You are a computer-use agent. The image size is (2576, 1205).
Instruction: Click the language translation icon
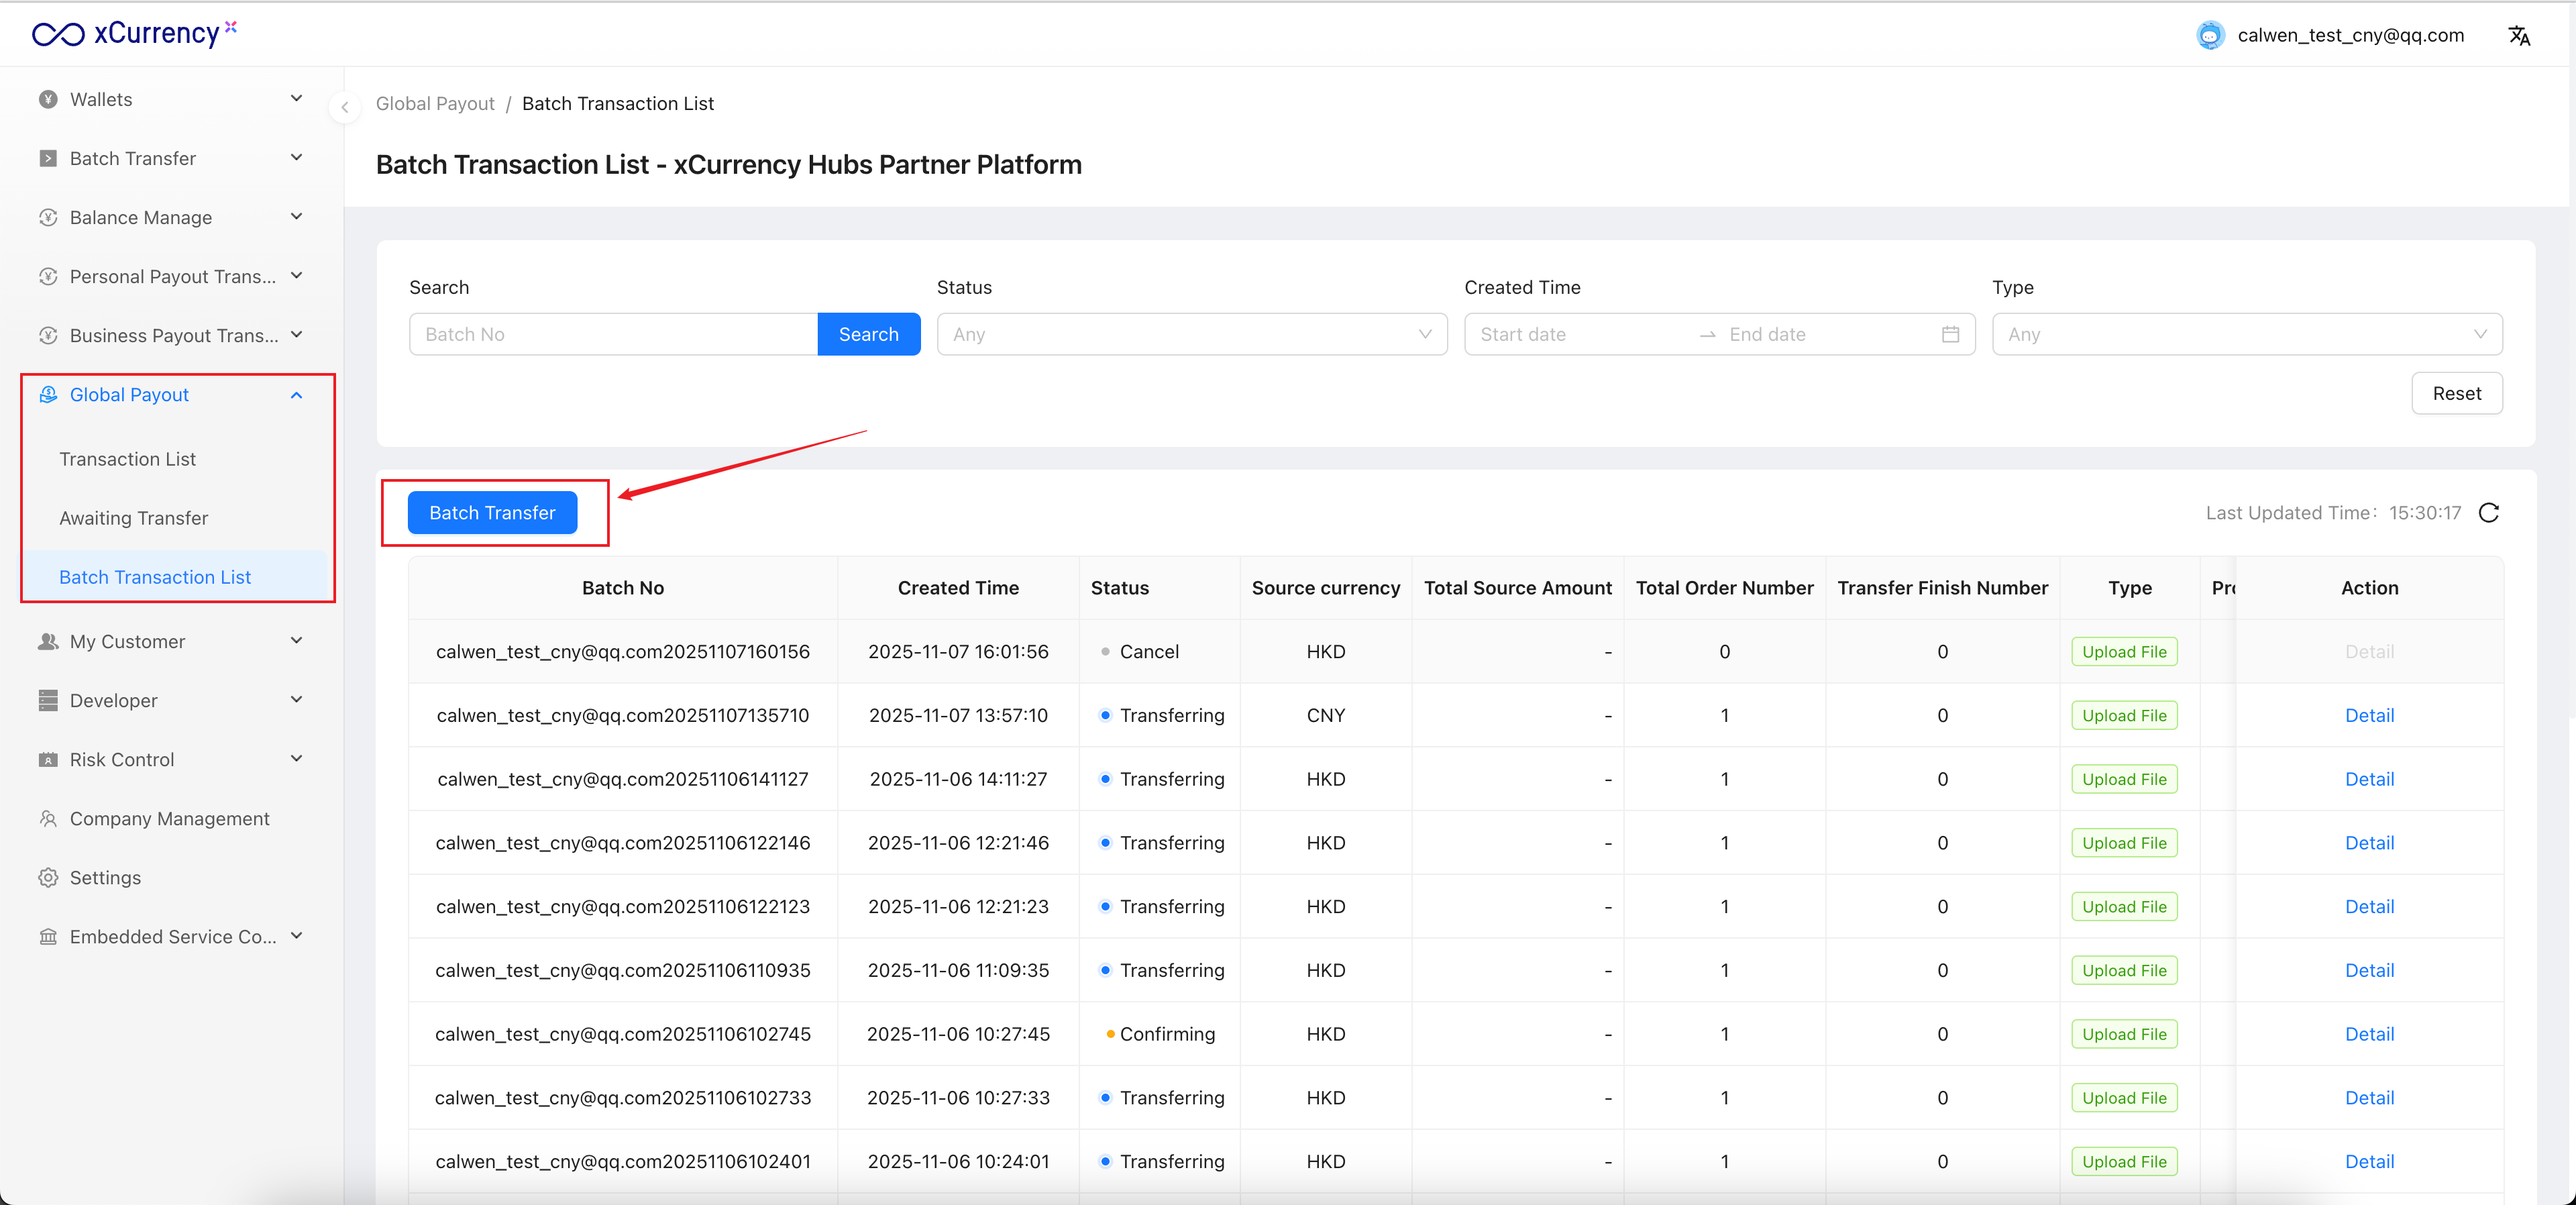[x=2518, y=36]
